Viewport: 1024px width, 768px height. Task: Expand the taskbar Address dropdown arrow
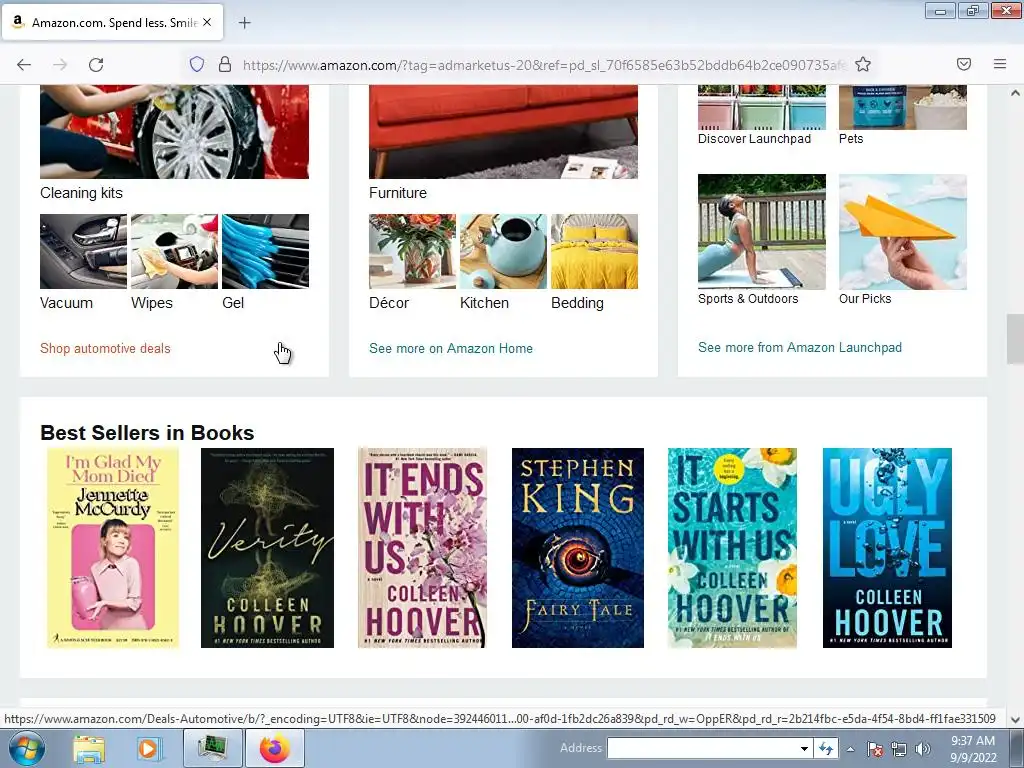(805, 749)
